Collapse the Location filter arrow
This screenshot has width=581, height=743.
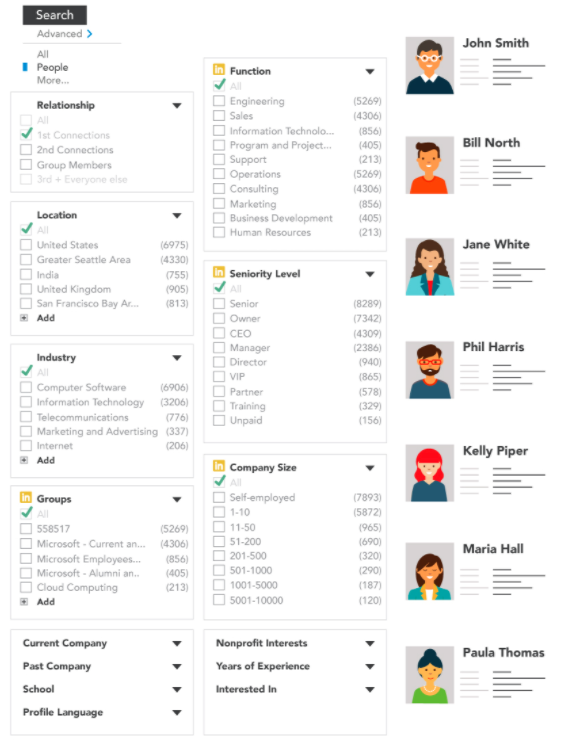tap(177, 216)
